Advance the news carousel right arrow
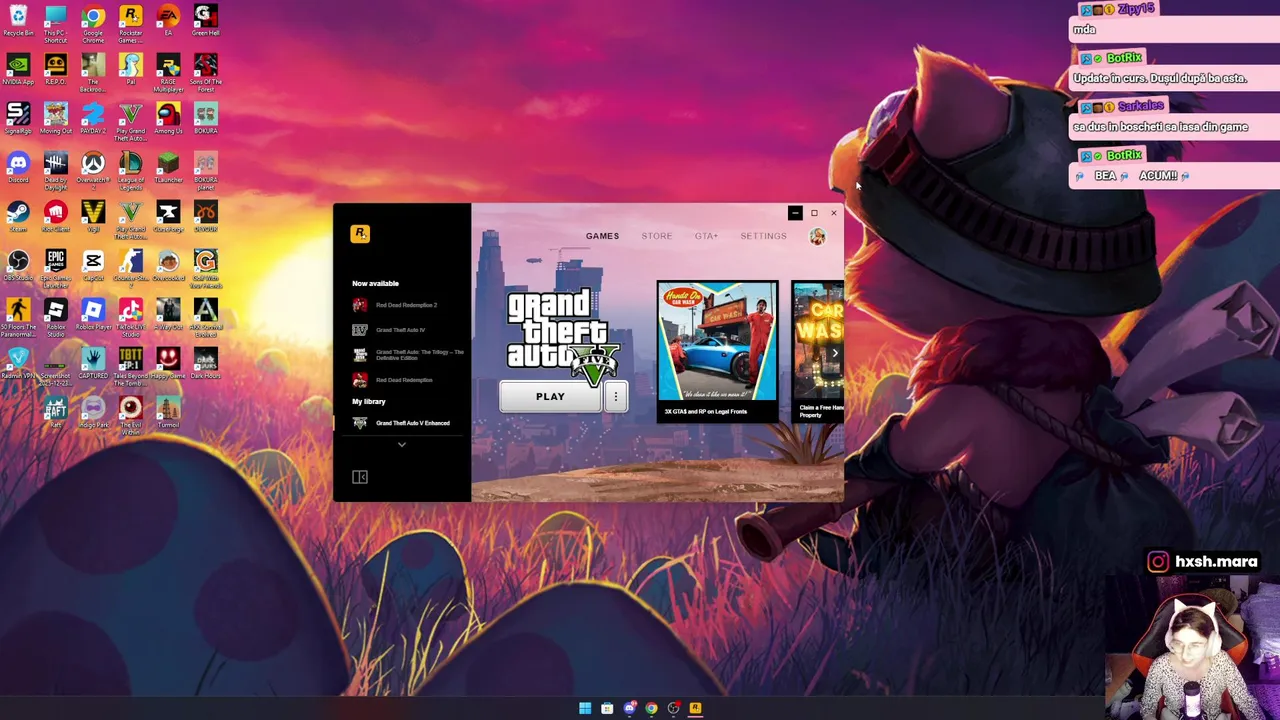Viewport: 1280px width, 720px height. click(x=835, y=352)
